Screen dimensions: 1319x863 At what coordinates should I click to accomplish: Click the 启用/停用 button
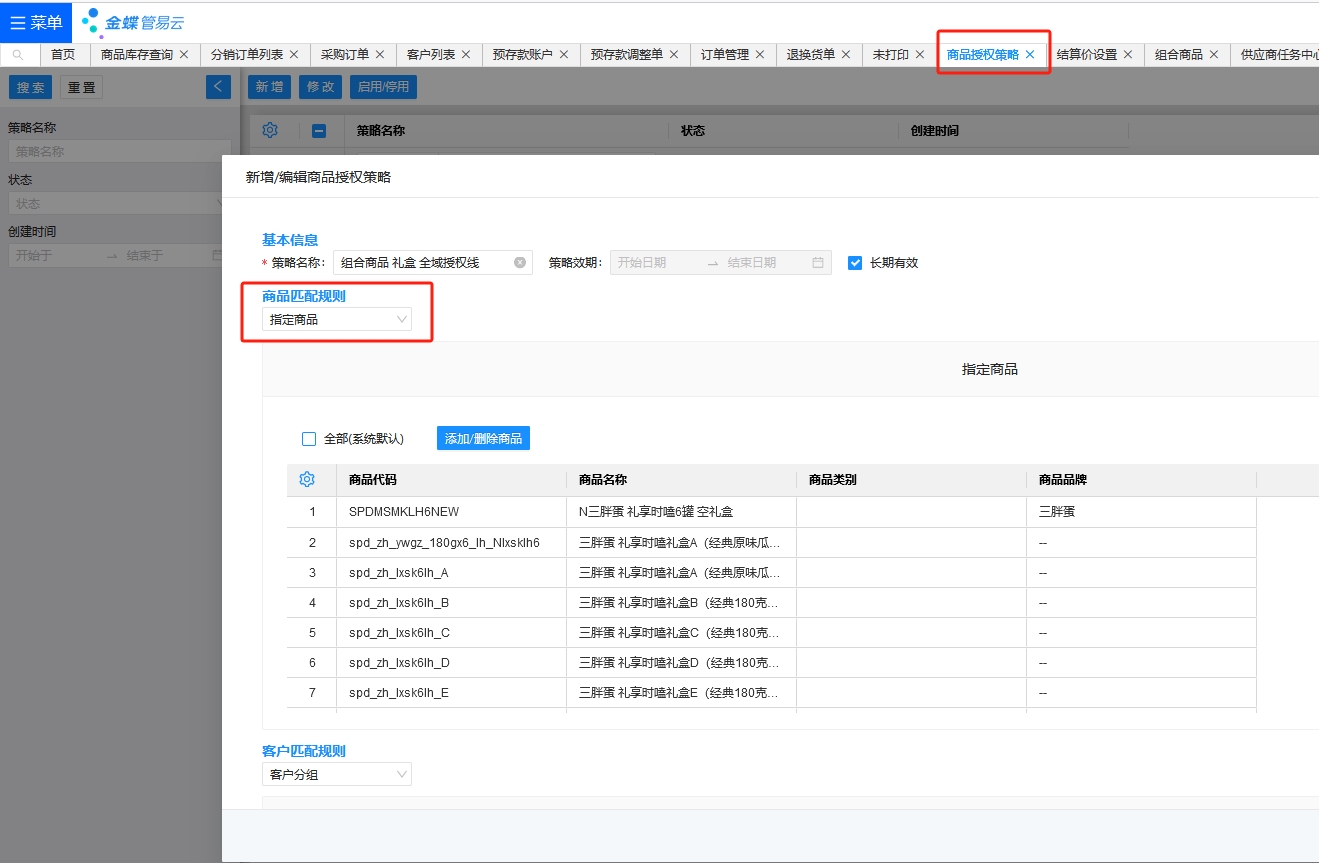tap(383, 87)
